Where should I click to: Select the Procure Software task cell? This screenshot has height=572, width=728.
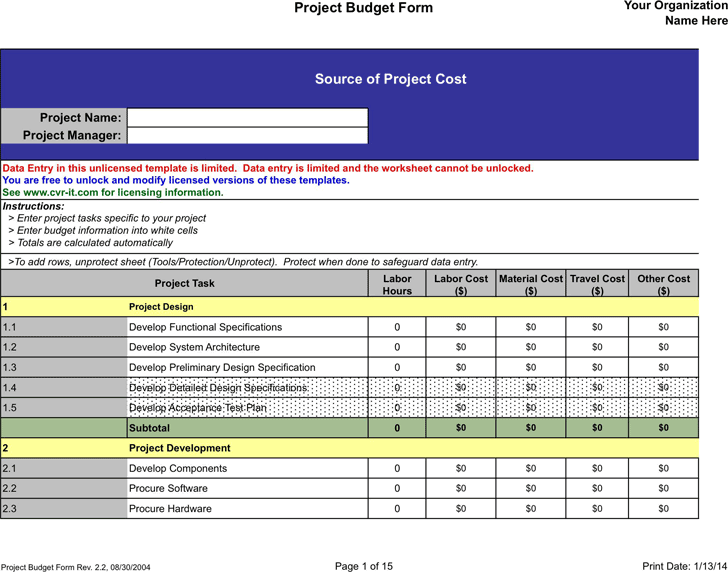coord(247,489)
